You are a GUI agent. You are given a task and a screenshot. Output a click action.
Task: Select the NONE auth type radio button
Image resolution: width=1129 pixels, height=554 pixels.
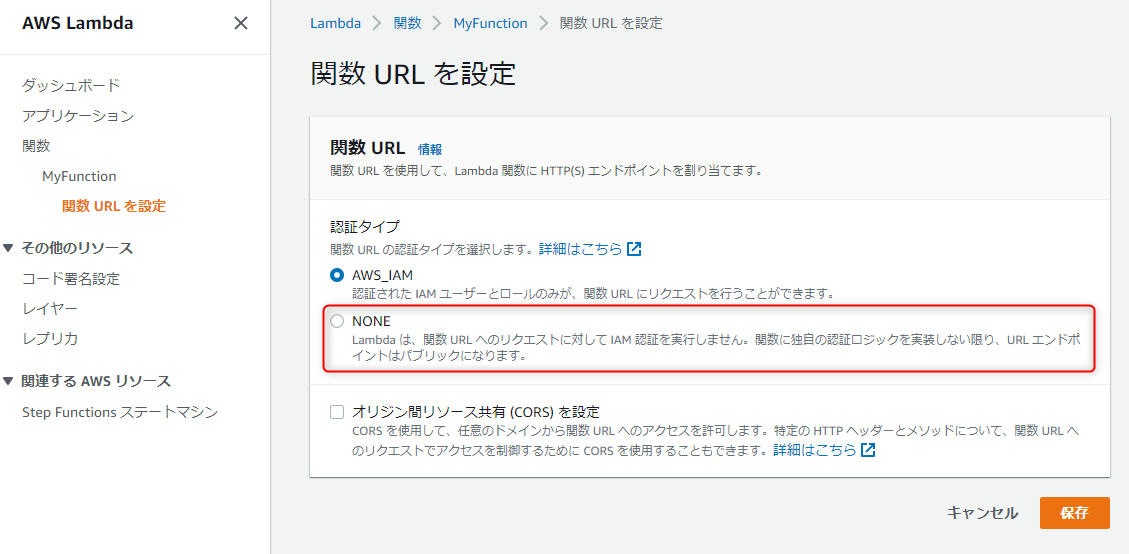click(337, 321)
